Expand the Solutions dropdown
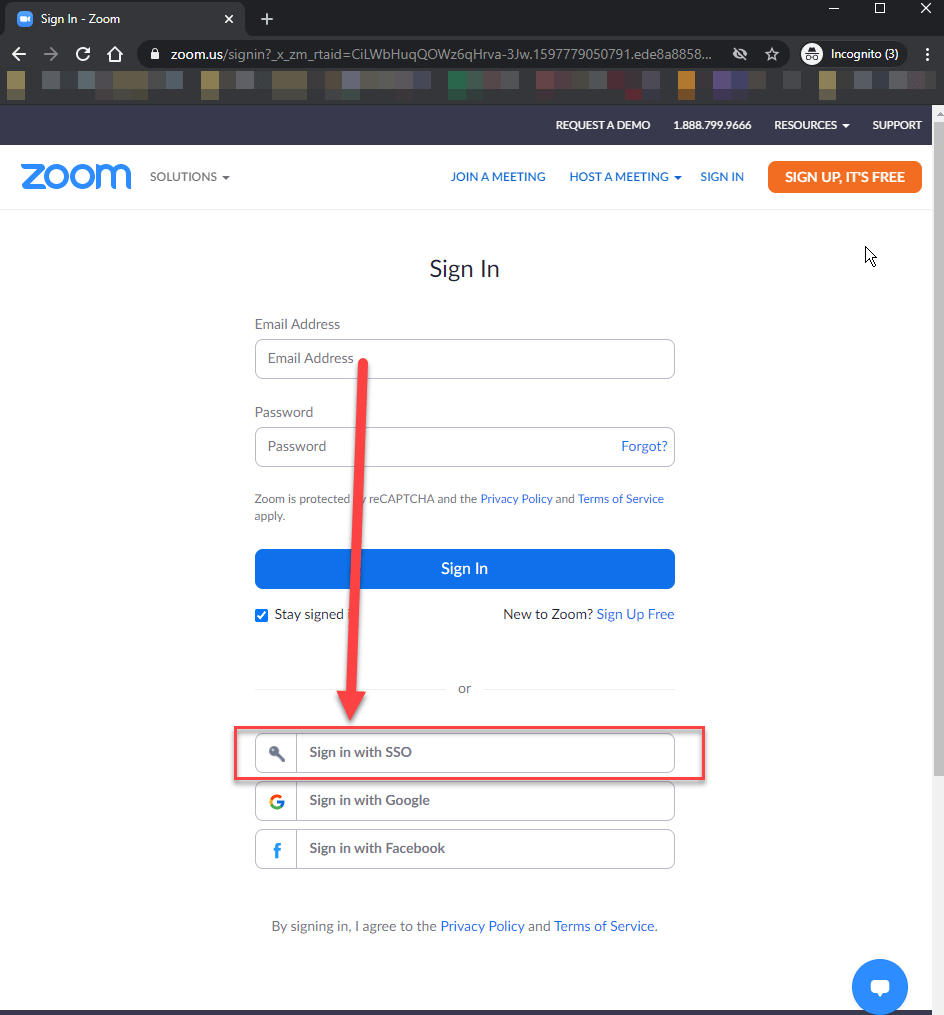The height and width of the screenshot is (1015, 944). pyautogui.click(x=190, y=177)
